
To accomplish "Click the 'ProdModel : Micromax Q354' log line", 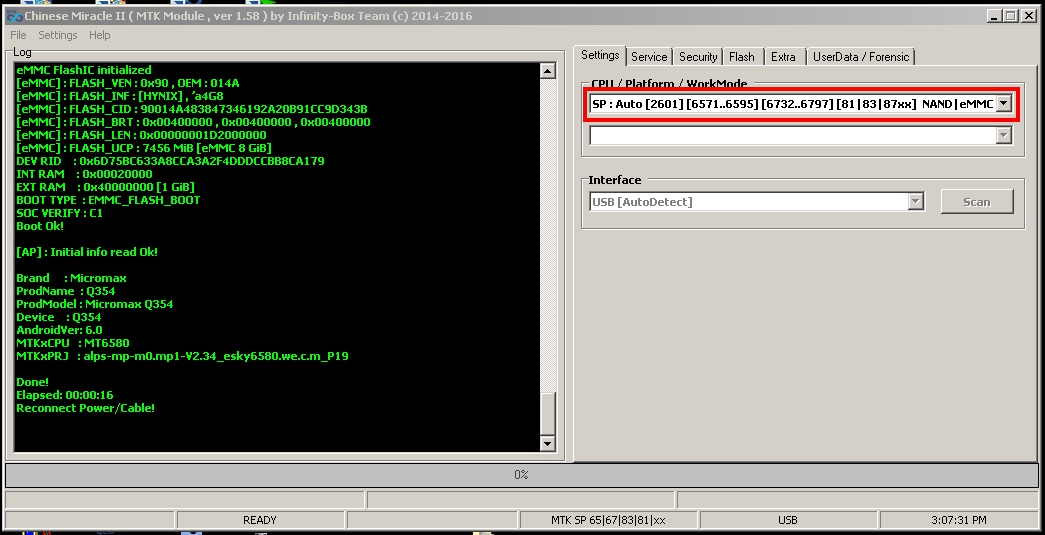I will 95,304.
